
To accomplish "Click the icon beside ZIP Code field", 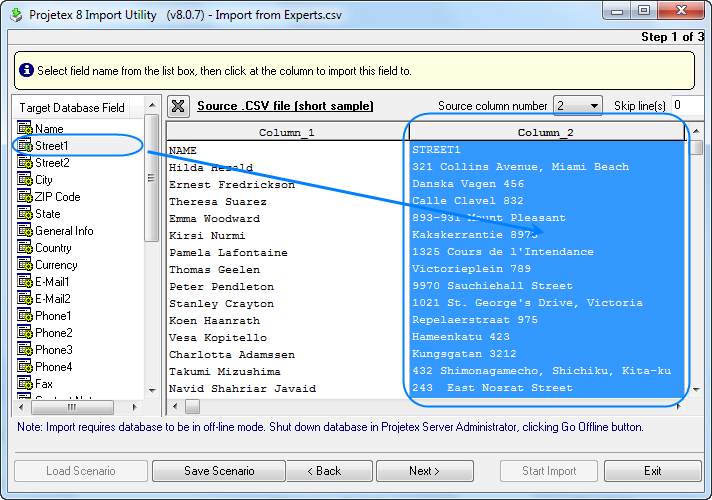I will click(25, 196).
